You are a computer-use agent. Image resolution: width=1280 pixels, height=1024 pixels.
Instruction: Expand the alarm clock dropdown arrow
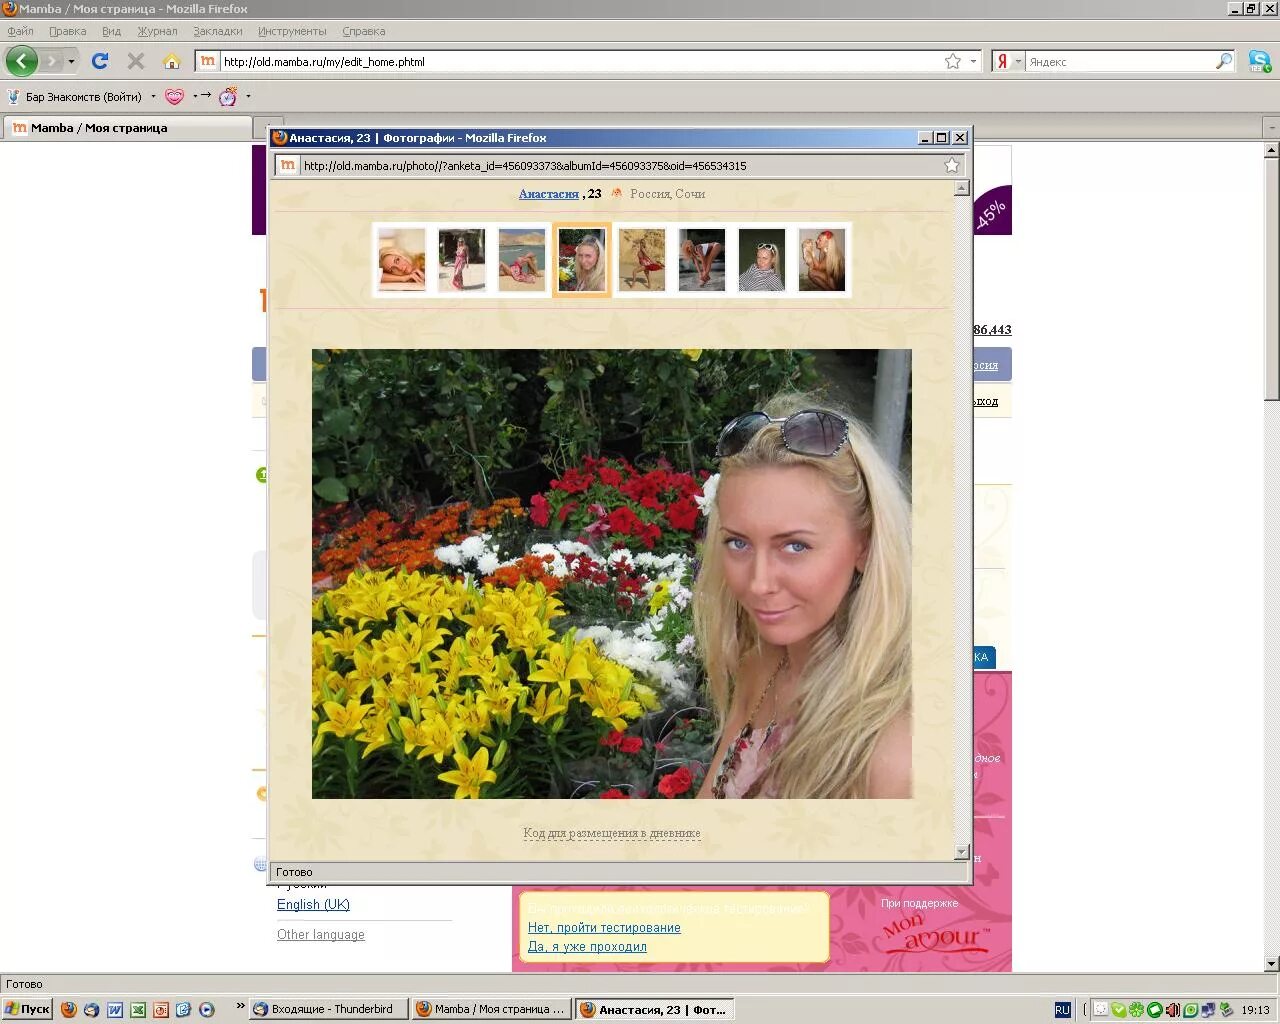click(248, 97)
